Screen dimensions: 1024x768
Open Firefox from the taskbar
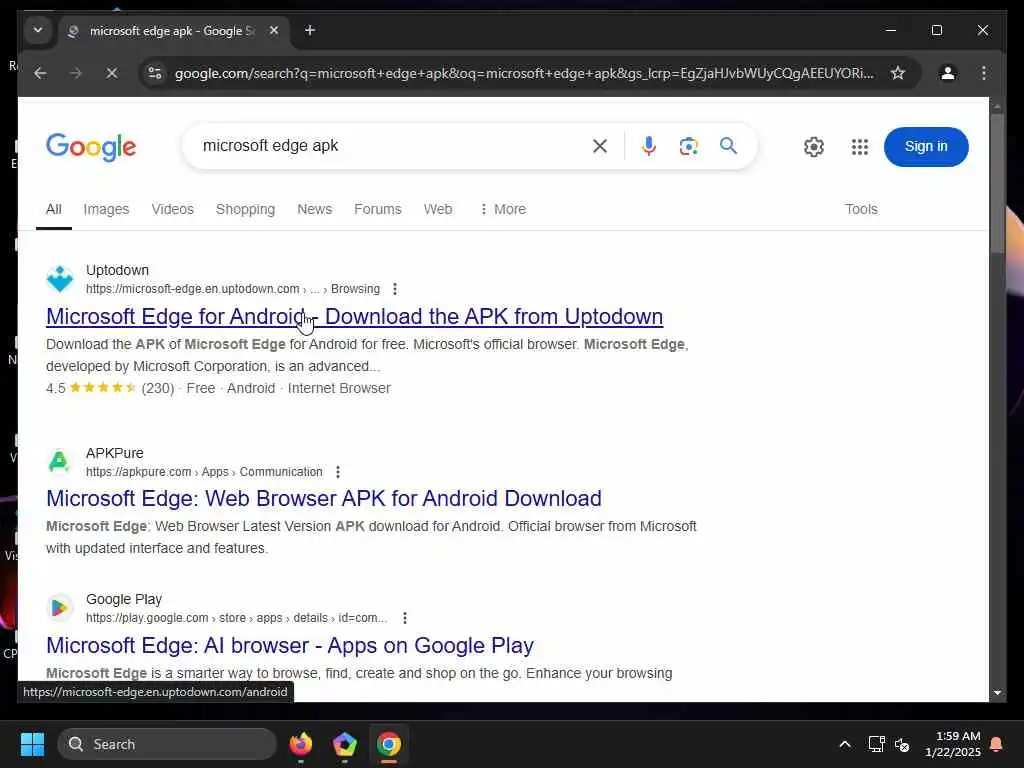click(x=300, y=744)
